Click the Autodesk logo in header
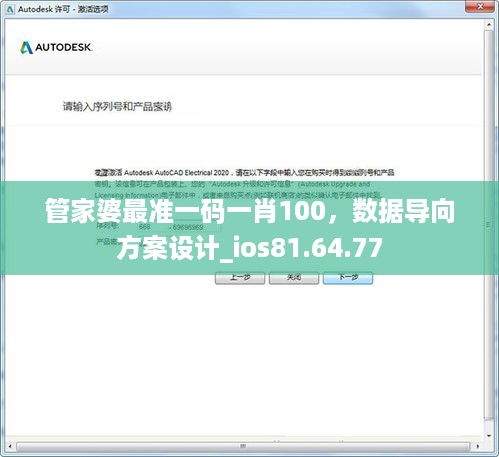 (56, 47)
